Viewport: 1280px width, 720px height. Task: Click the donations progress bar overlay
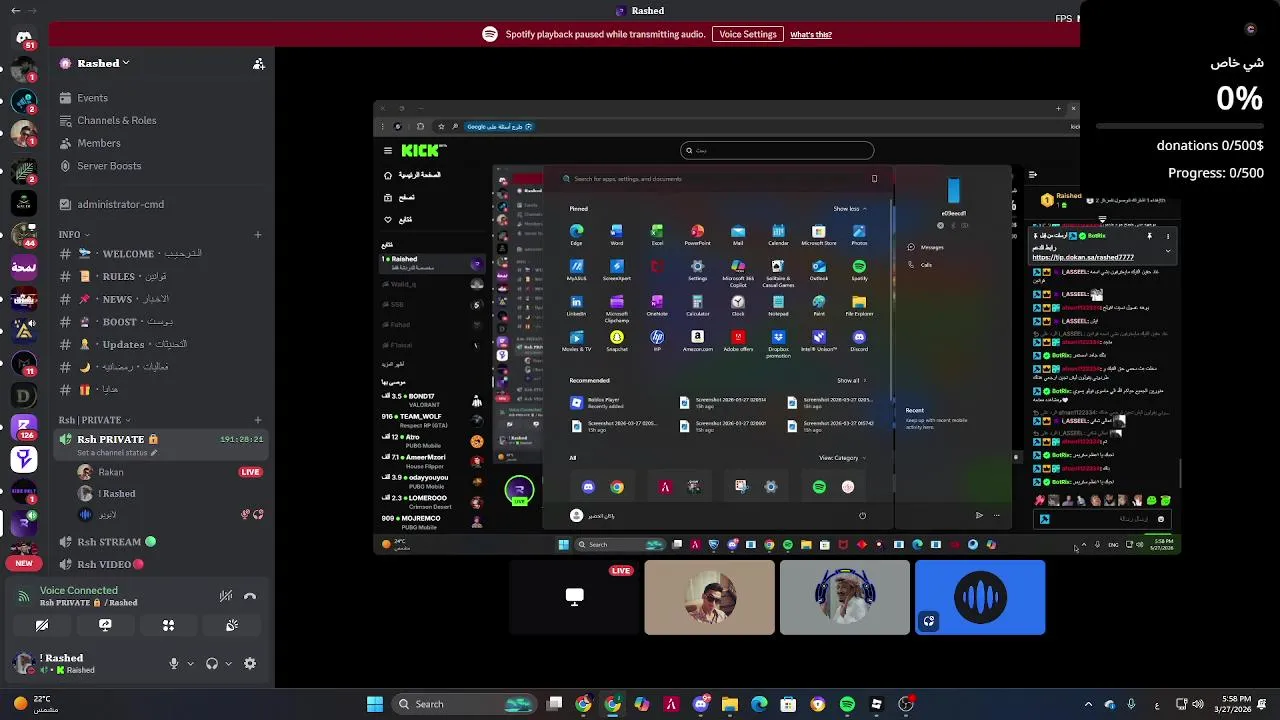(1180, 127)
